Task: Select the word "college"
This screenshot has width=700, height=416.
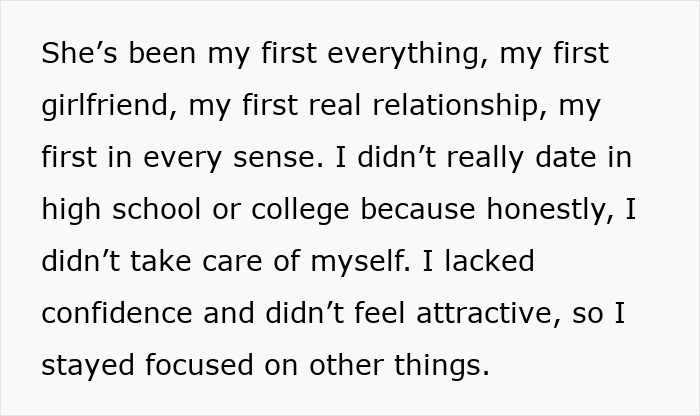Action: tap(300, 211)
